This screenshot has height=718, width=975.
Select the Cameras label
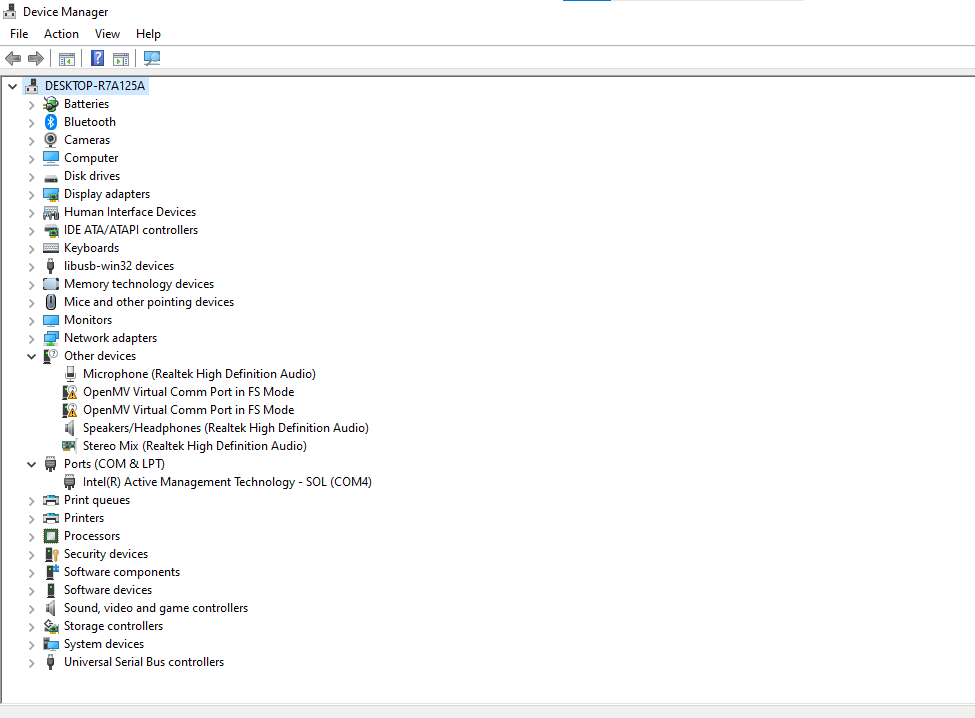point(86,140)
